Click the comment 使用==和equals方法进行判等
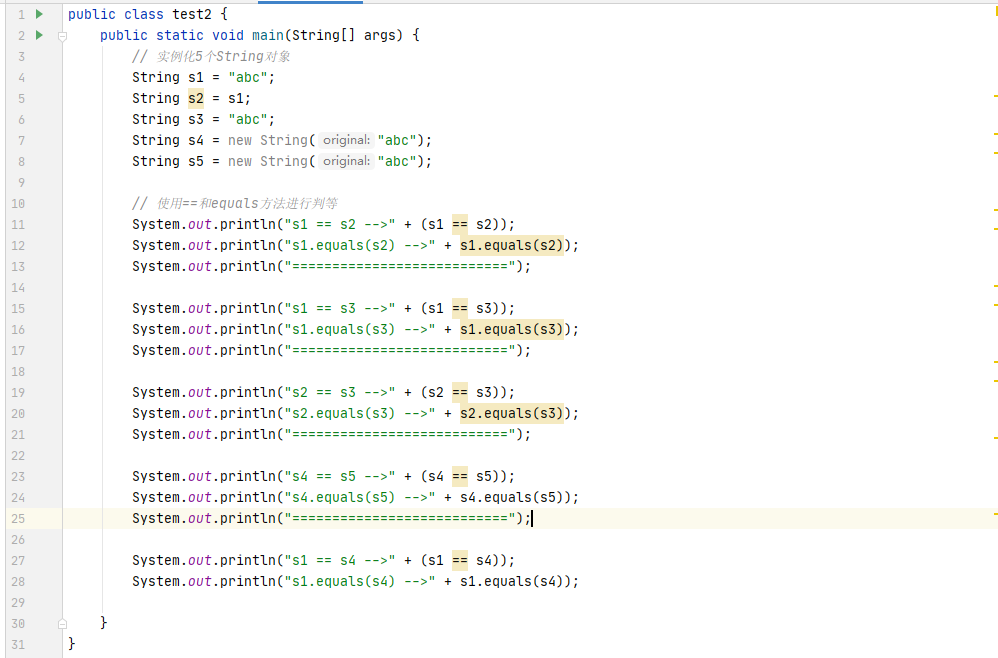Screen dimensions: 998x658 235,203
